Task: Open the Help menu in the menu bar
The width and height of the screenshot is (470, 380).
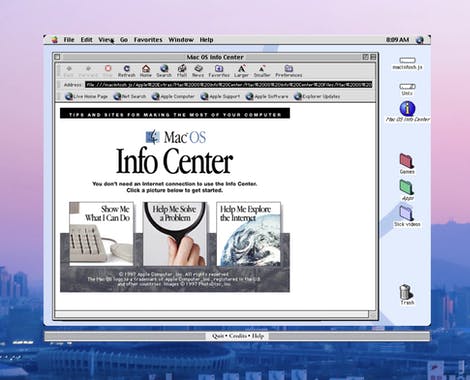Action: tap(206, 40)
